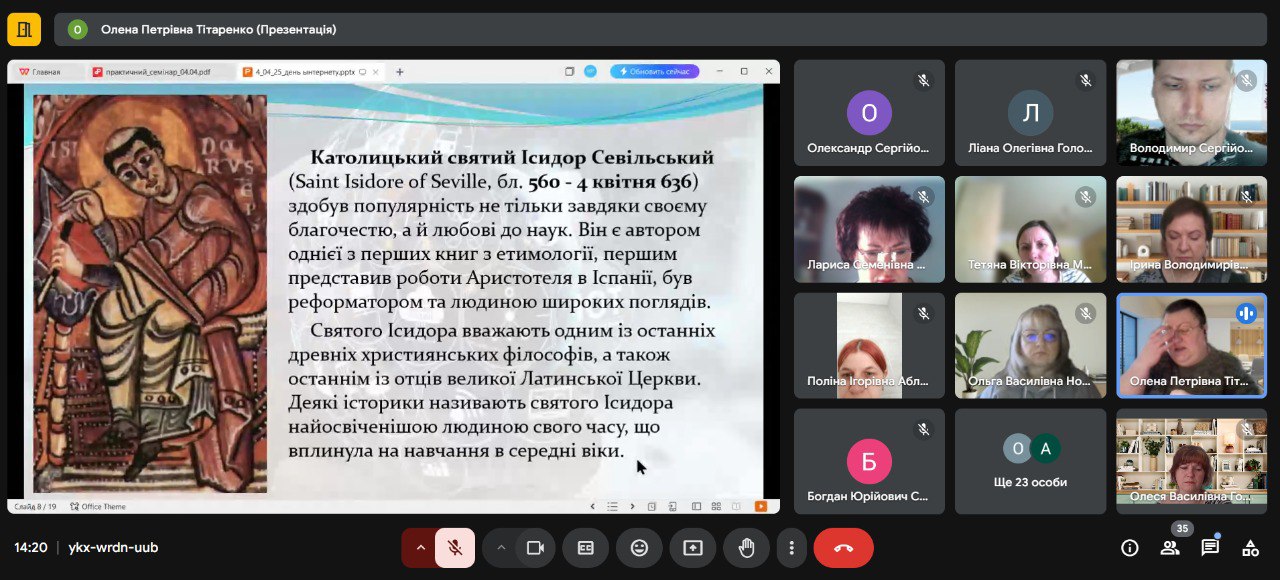Turn on the camera
The image size is (1280, 580).
coord(535,548)
